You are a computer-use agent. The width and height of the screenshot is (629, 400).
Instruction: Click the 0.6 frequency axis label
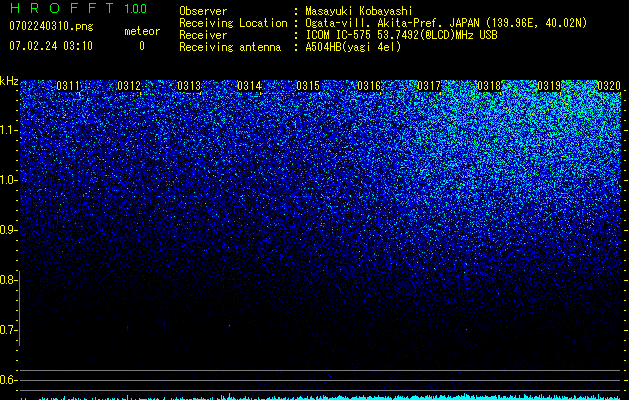point(8,380)
